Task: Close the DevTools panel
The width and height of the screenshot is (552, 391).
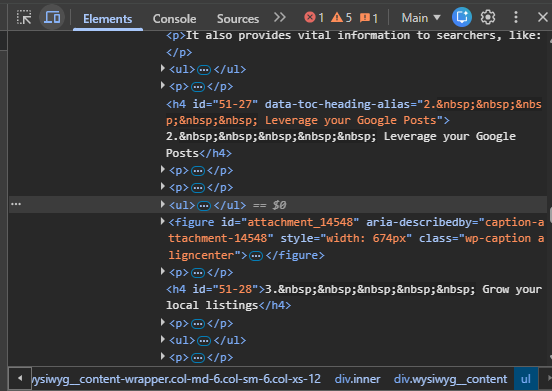Action: [542, 17]
